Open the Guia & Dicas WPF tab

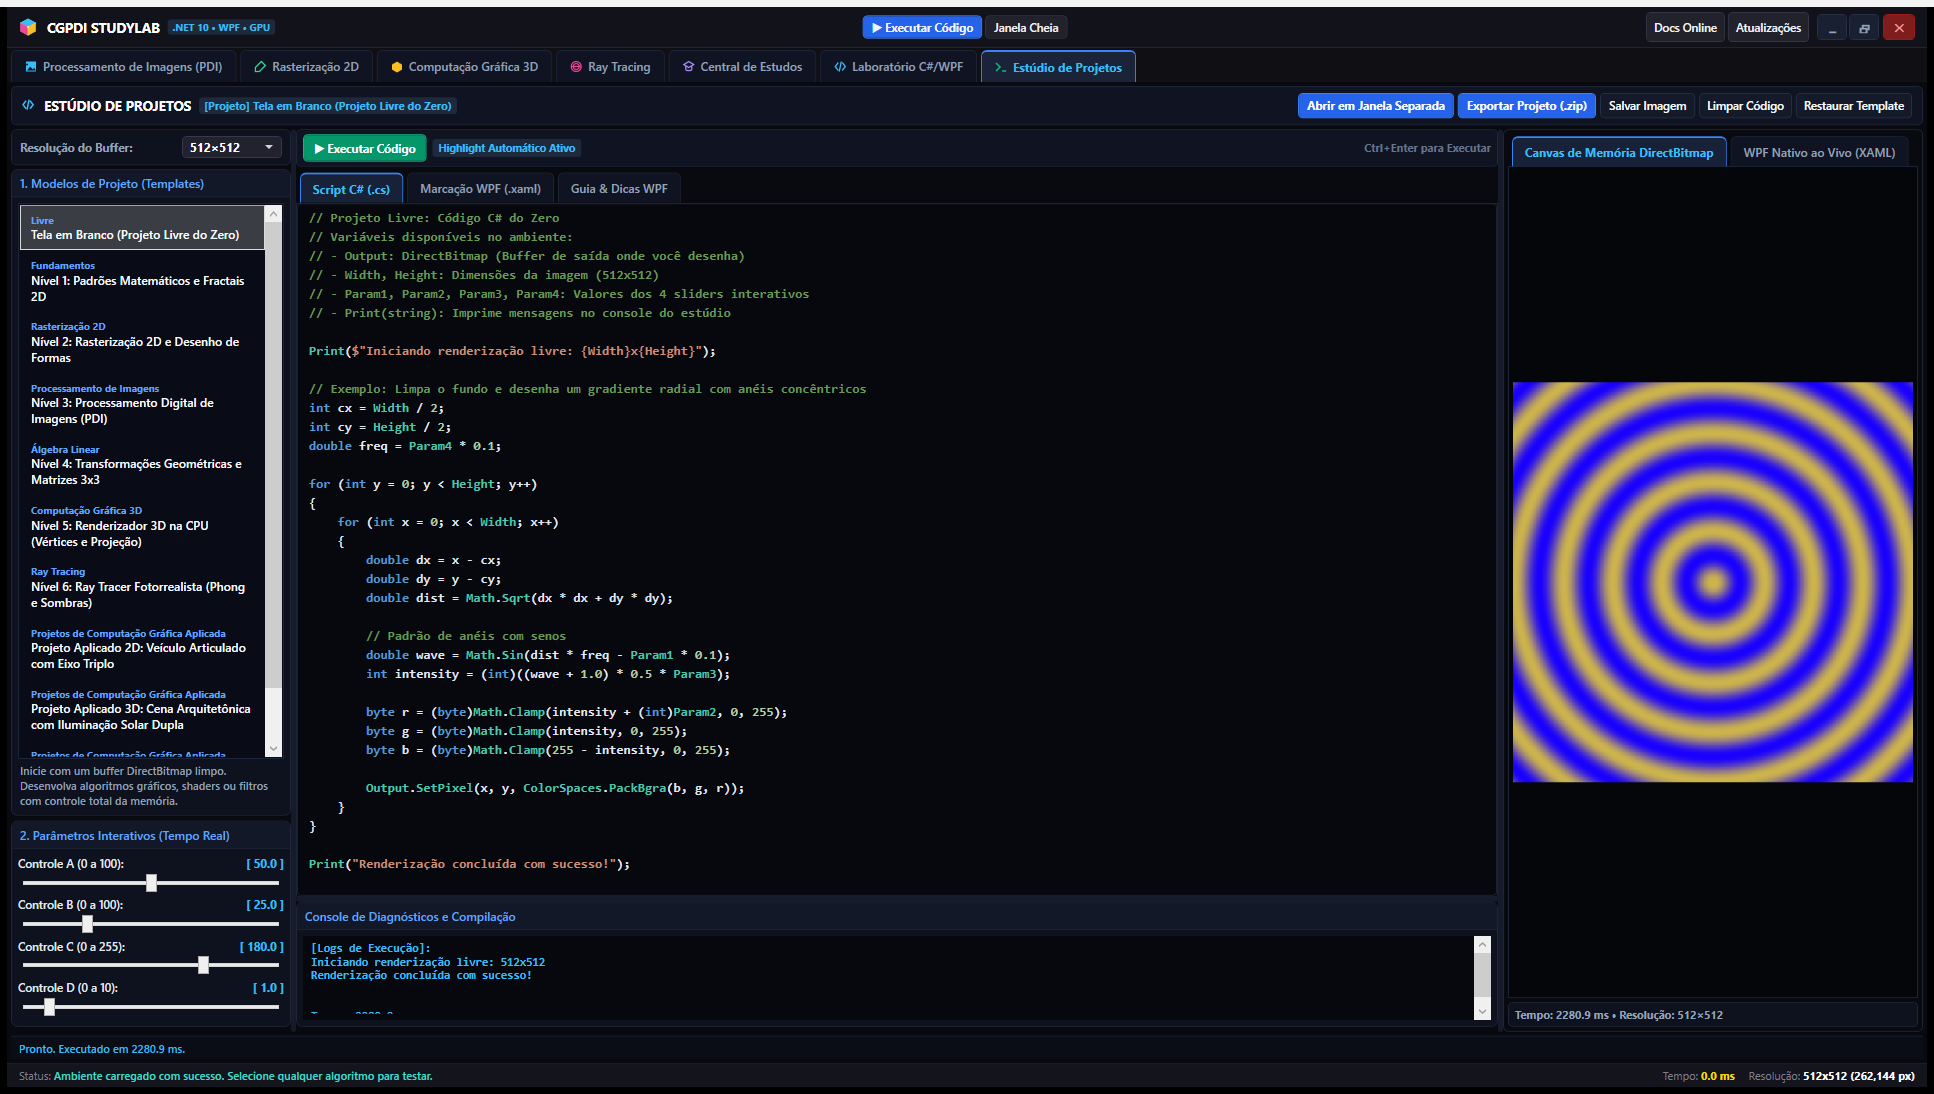[x=619, y=189]
